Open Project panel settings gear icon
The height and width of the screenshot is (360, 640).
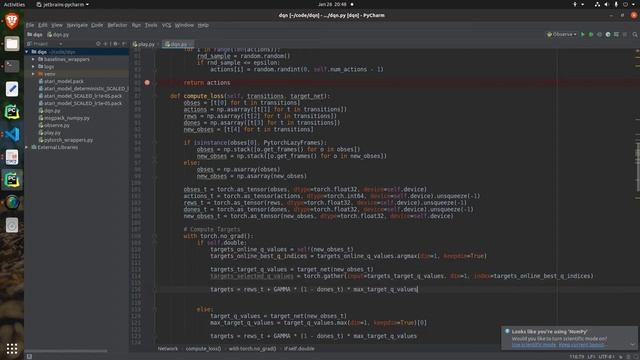(116, 44)
